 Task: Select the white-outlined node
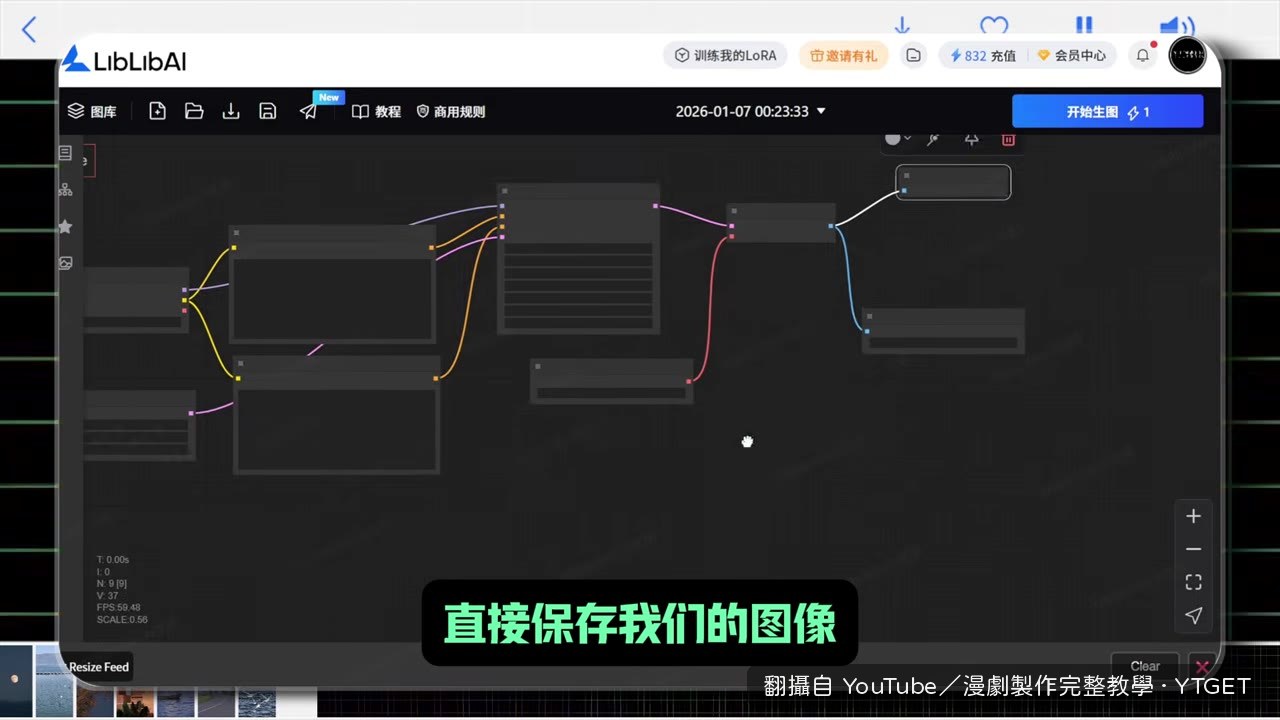pos(953,182)
